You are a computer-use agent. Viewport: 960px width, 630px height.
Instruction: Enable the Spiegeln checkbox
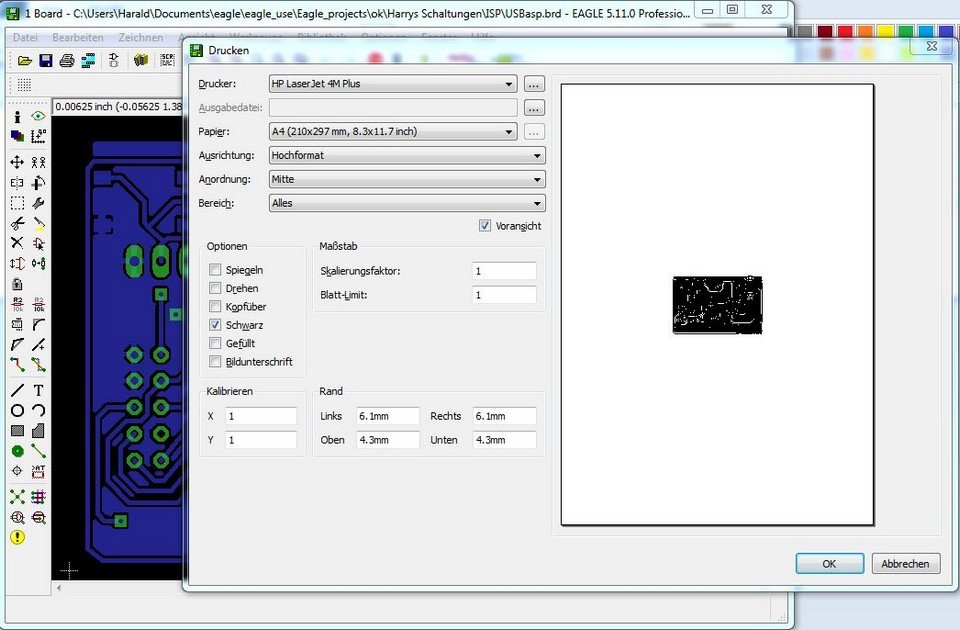pyautogui.click(x=215, y=270)
